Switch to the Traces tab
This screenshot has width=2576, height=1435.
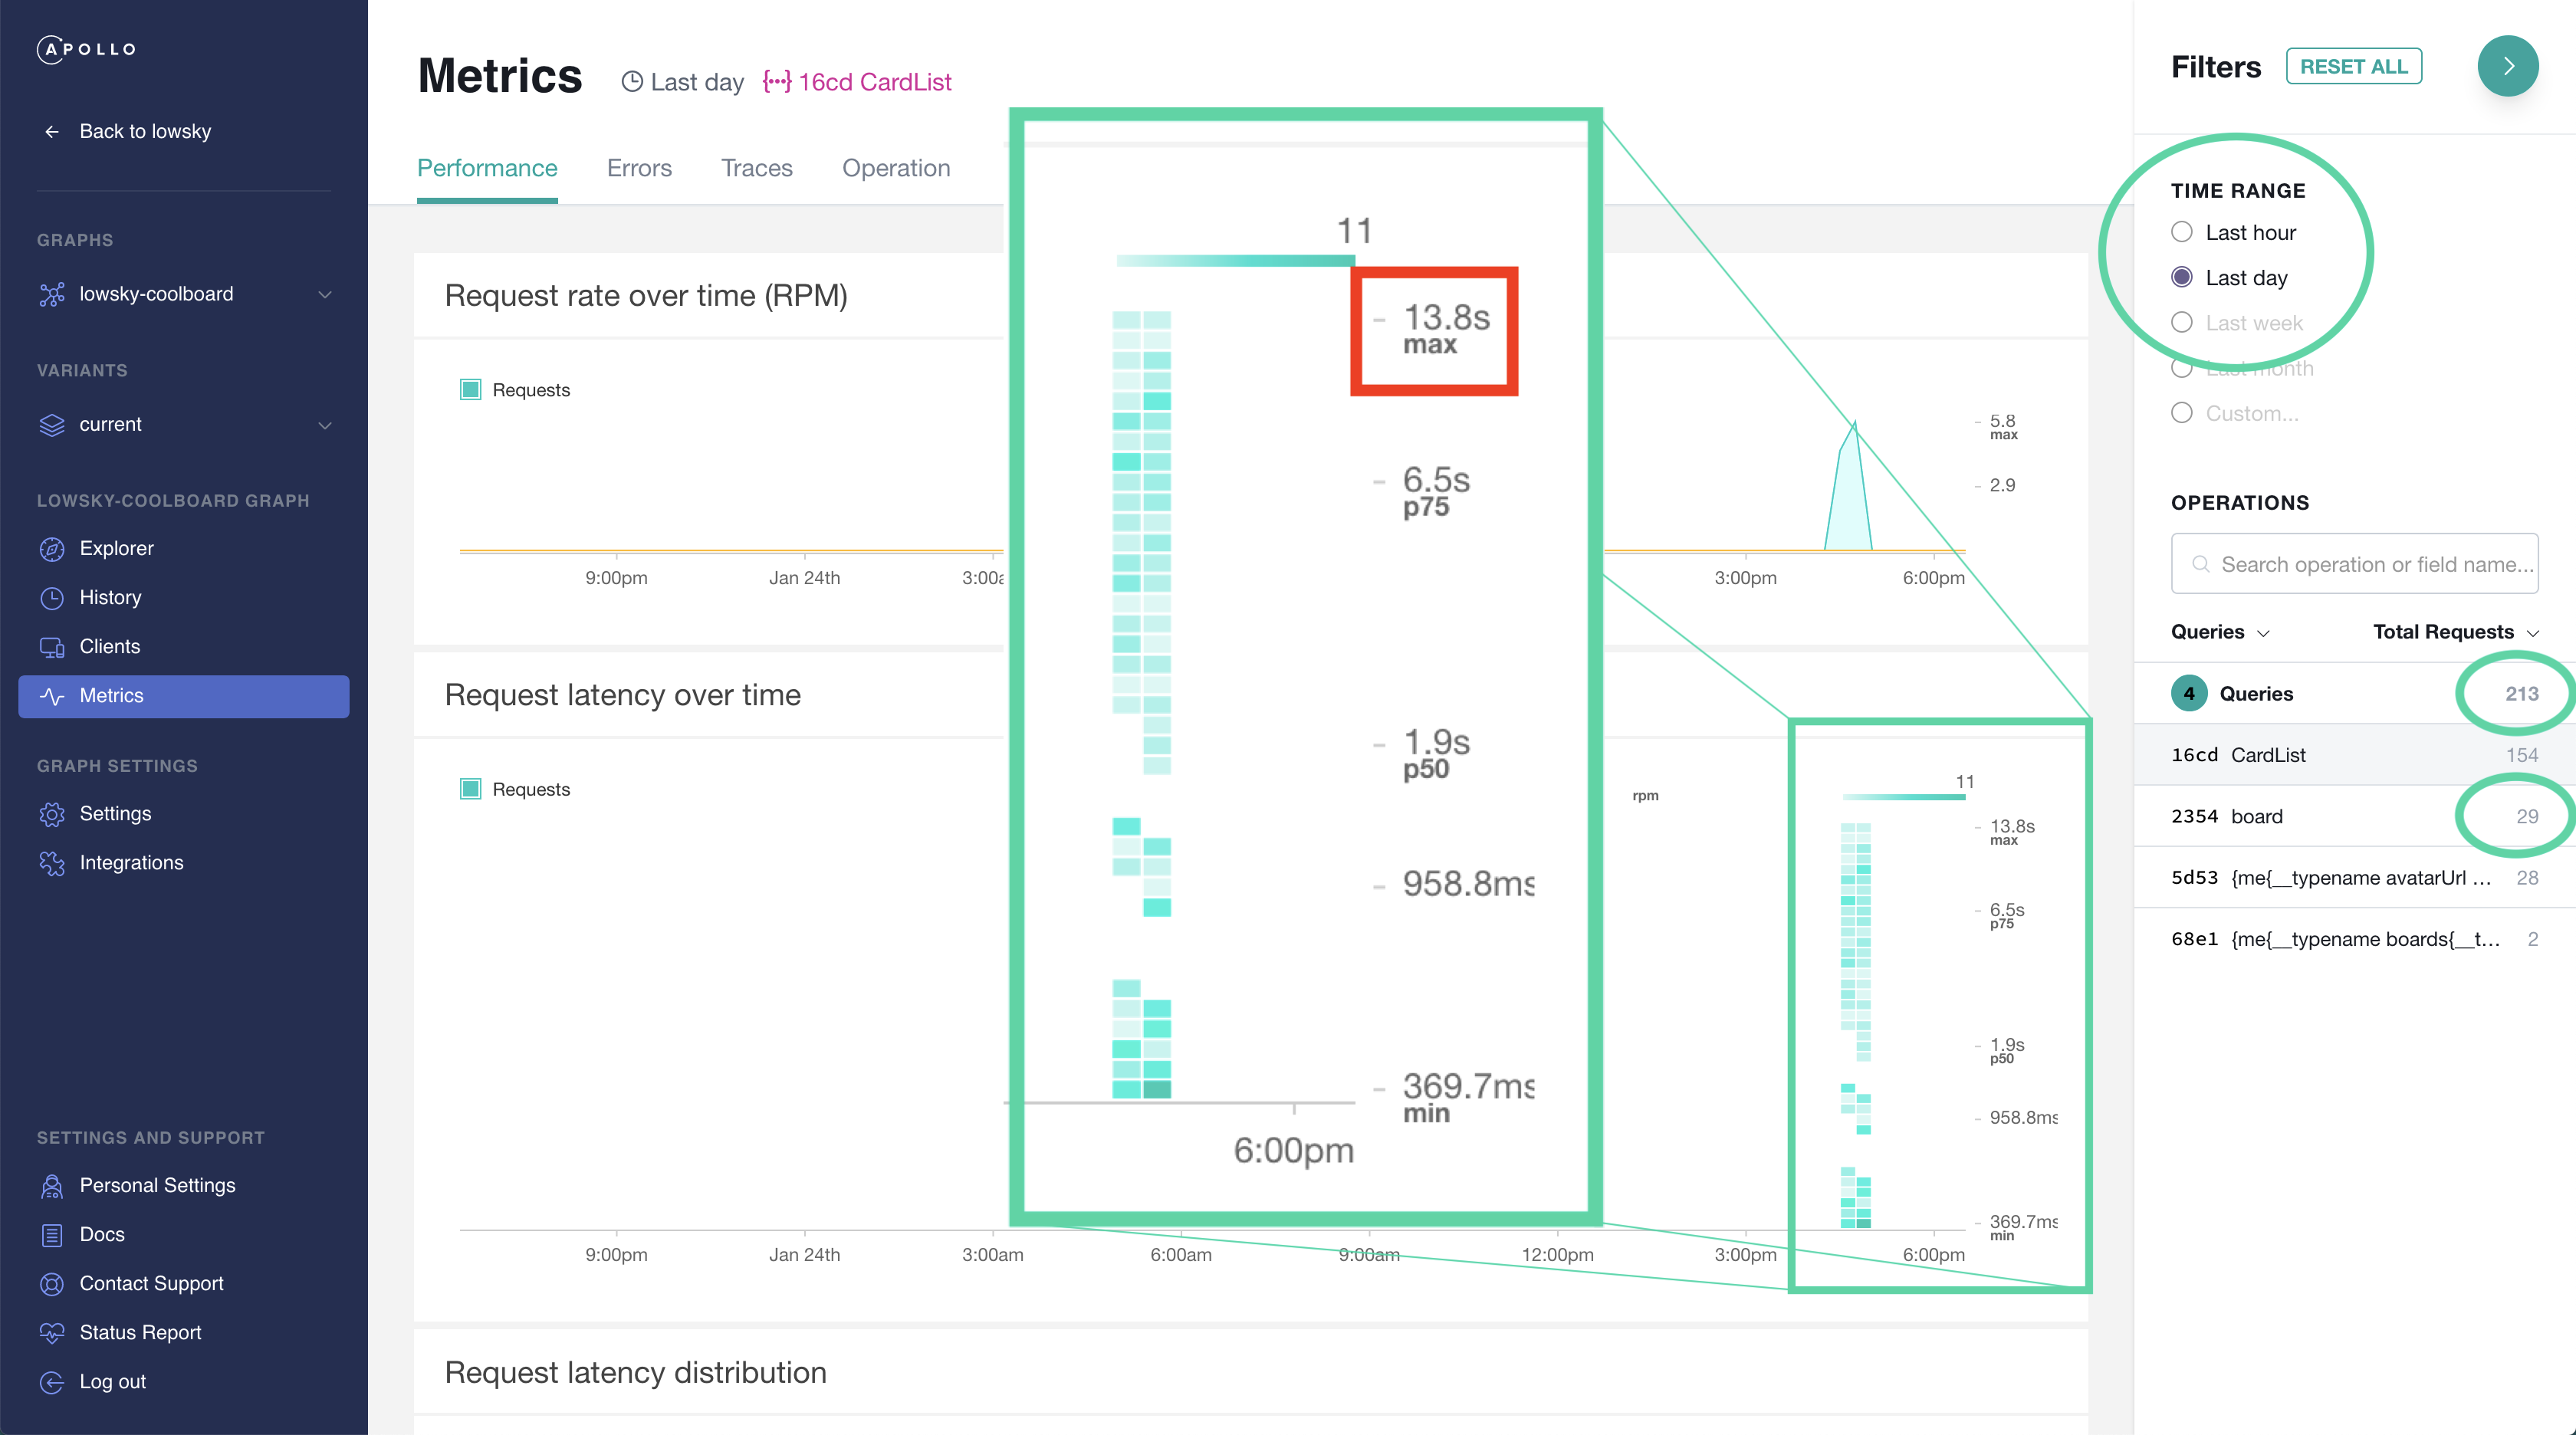point(757,168)
